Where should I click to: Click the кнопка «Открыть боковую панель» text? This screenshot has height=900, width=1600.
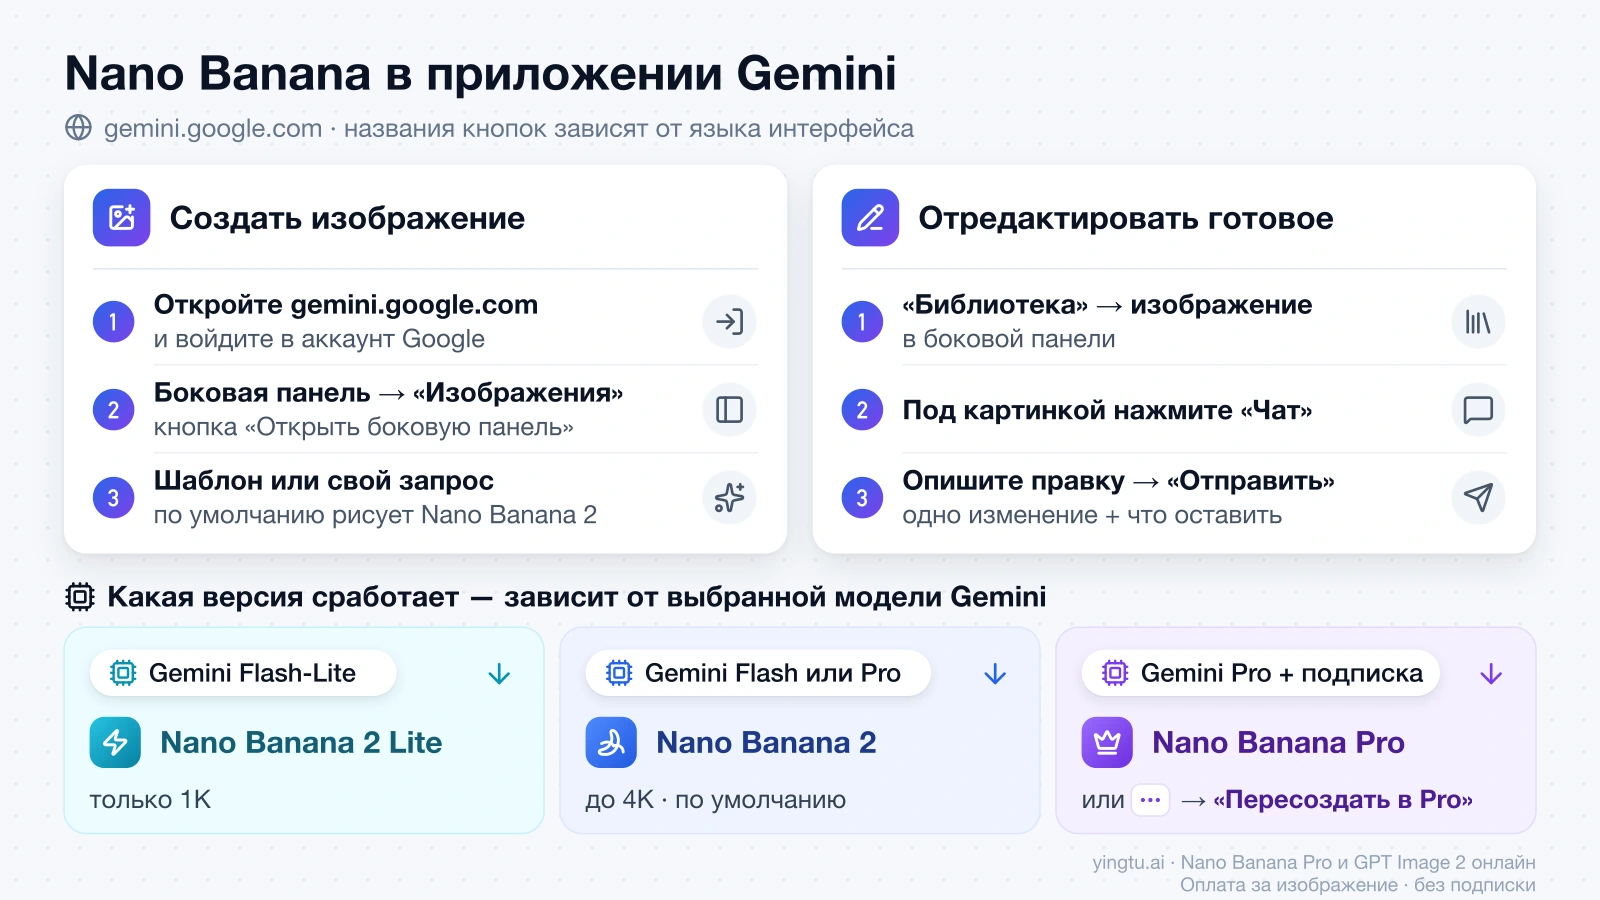point(364,427)
